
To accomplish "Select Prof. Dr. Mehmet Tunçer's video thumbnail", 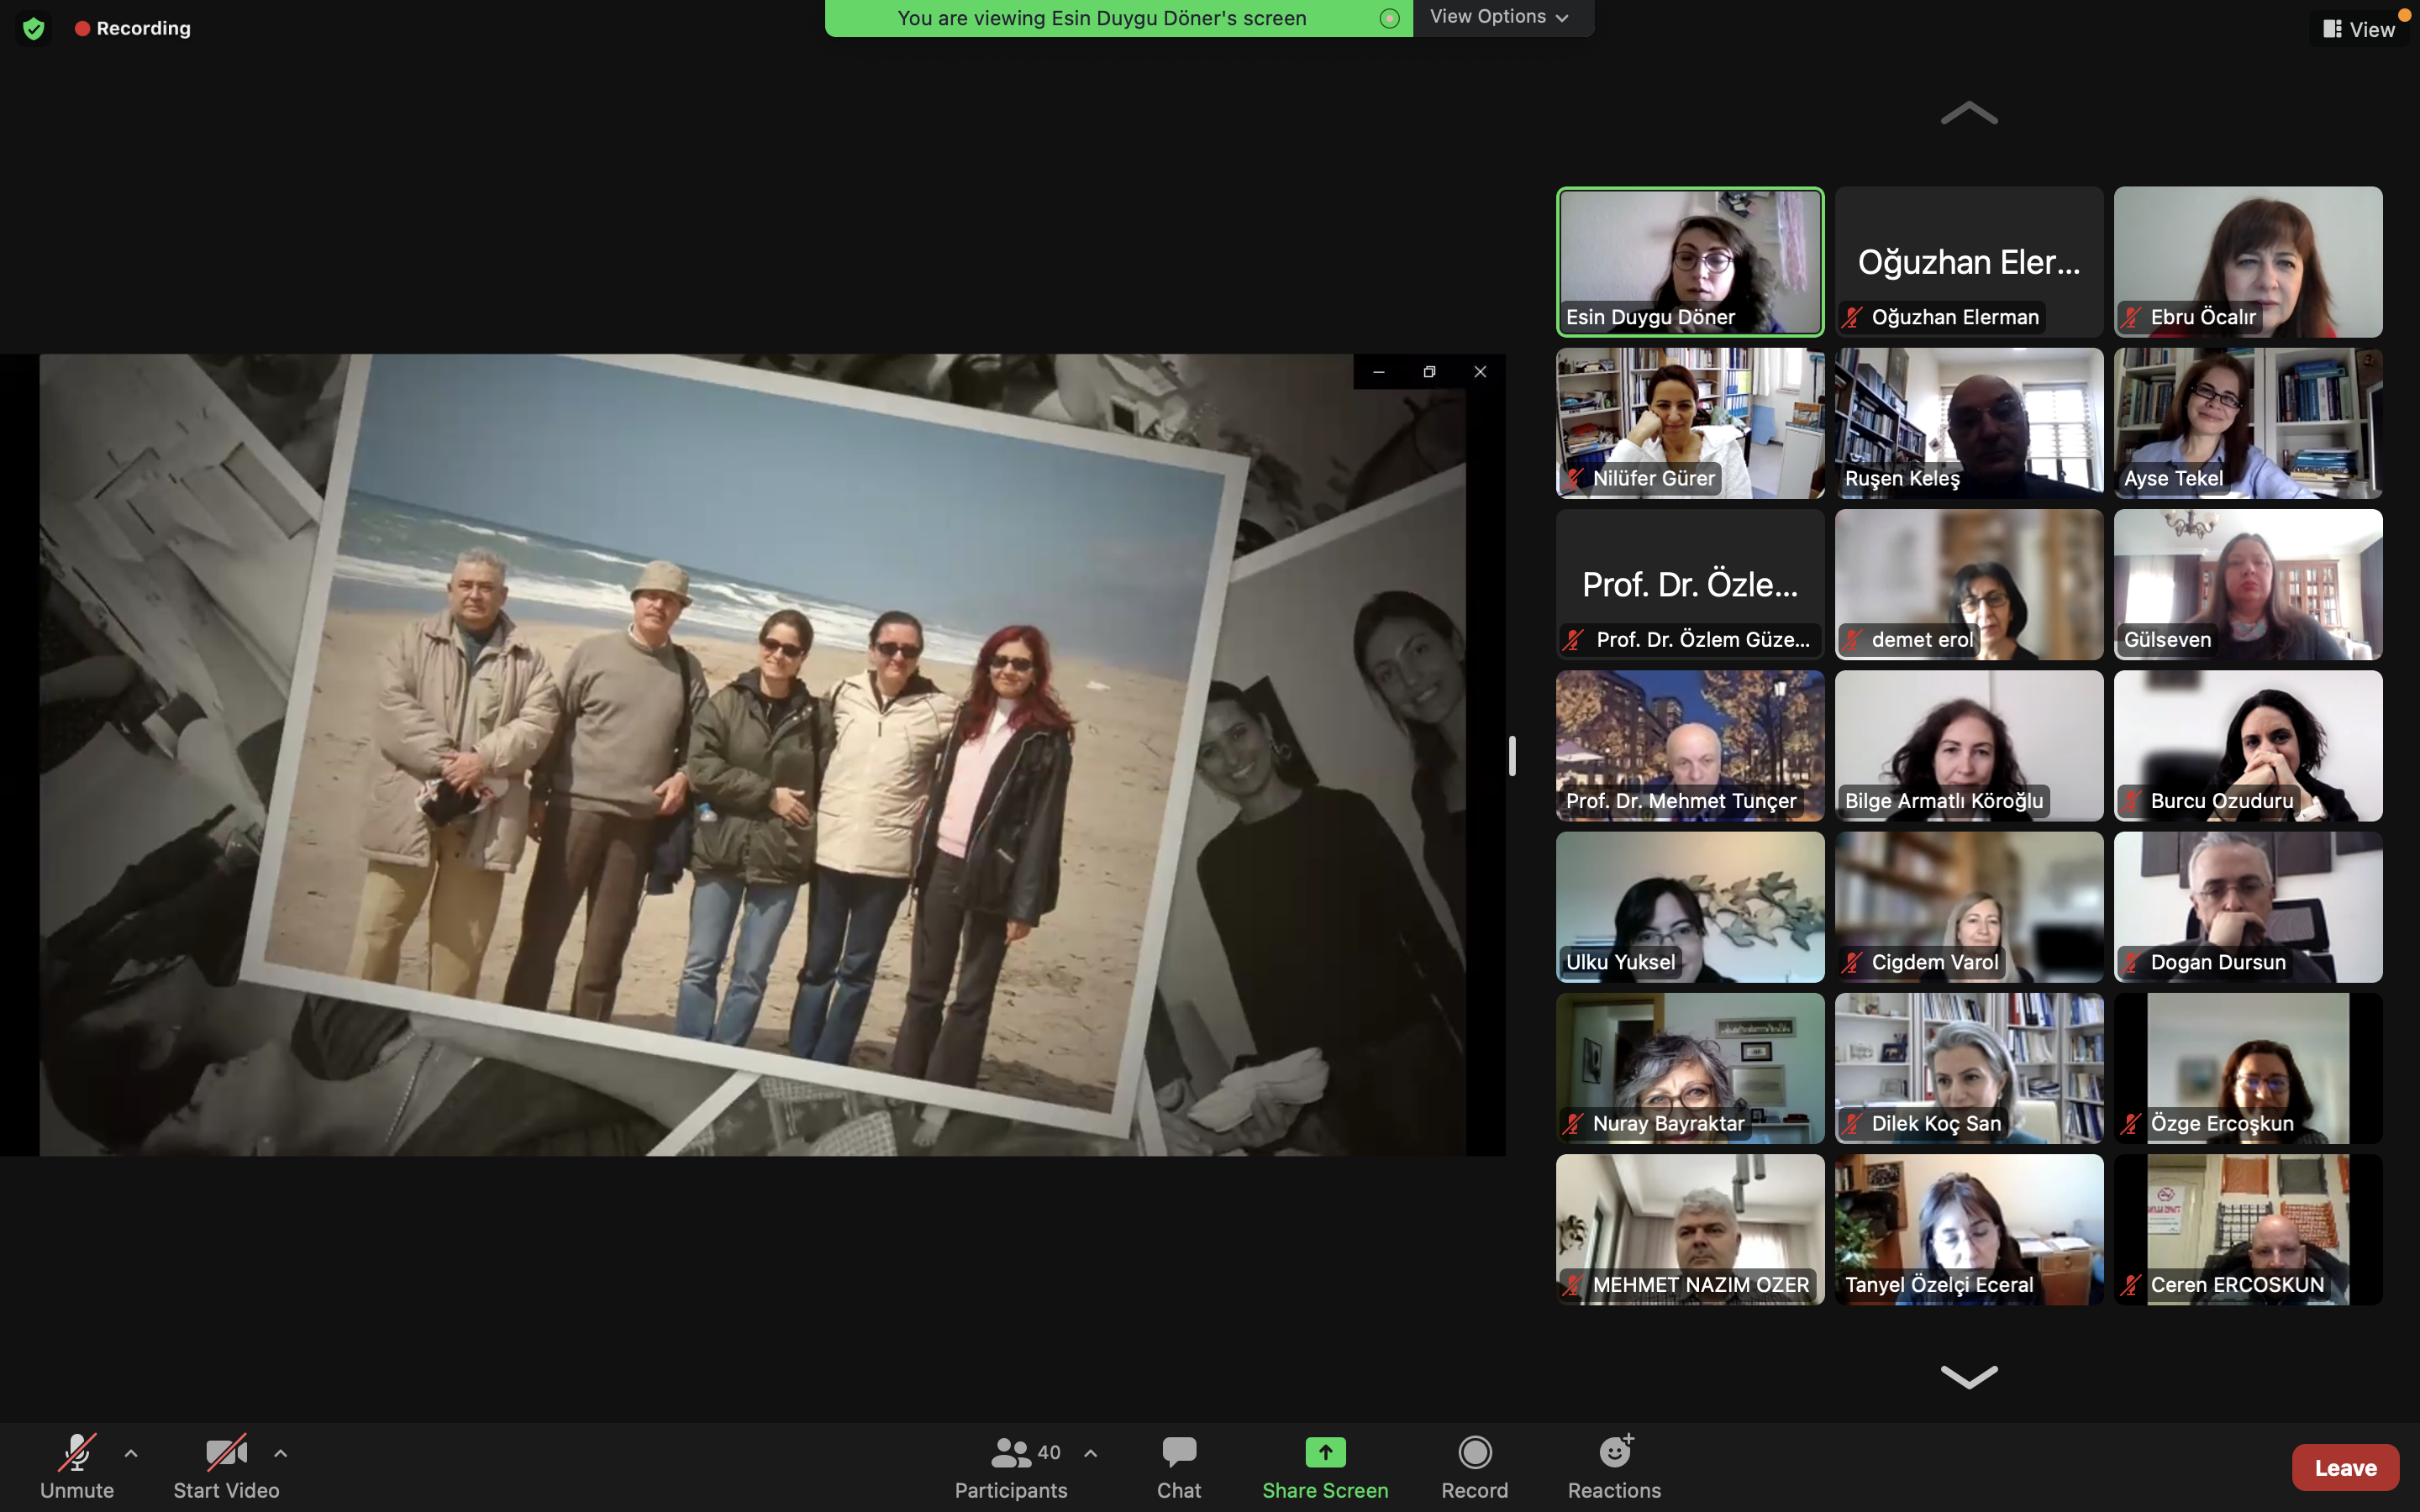I will [x=1690, y=746].
